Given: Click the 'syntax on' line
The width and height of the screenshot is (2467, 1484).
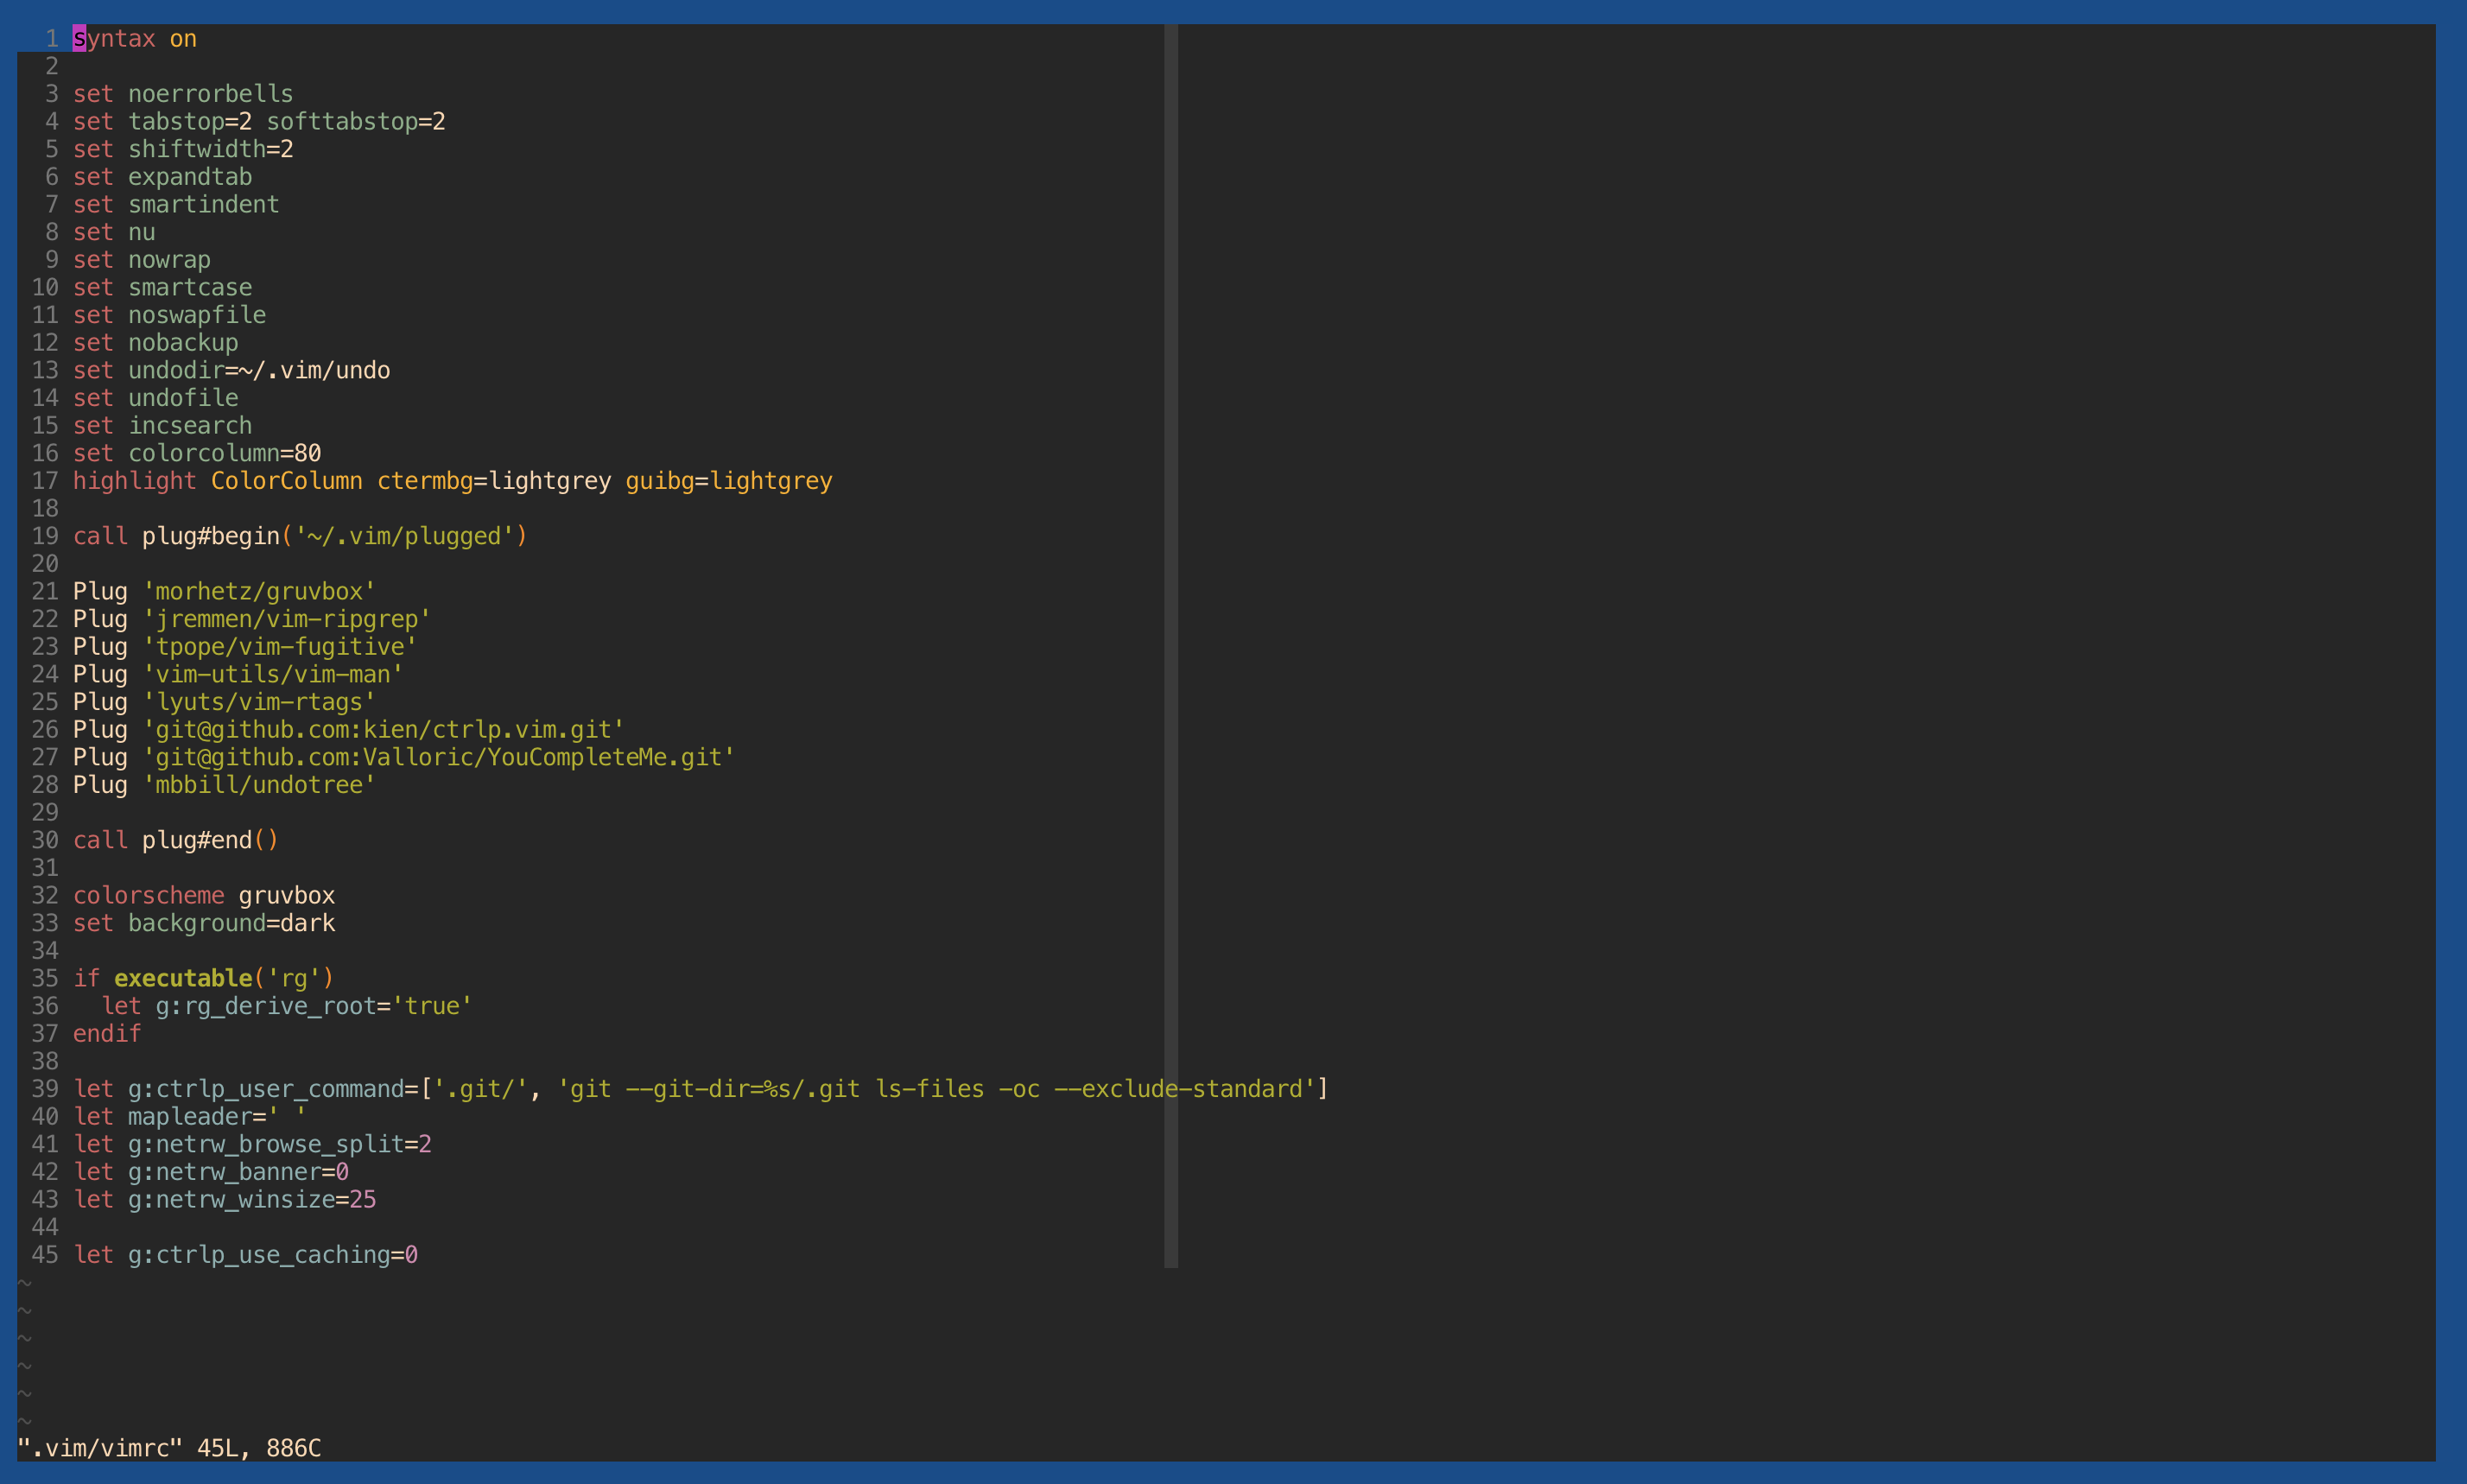Looking at the screenshot, I should tap(134, 39).
